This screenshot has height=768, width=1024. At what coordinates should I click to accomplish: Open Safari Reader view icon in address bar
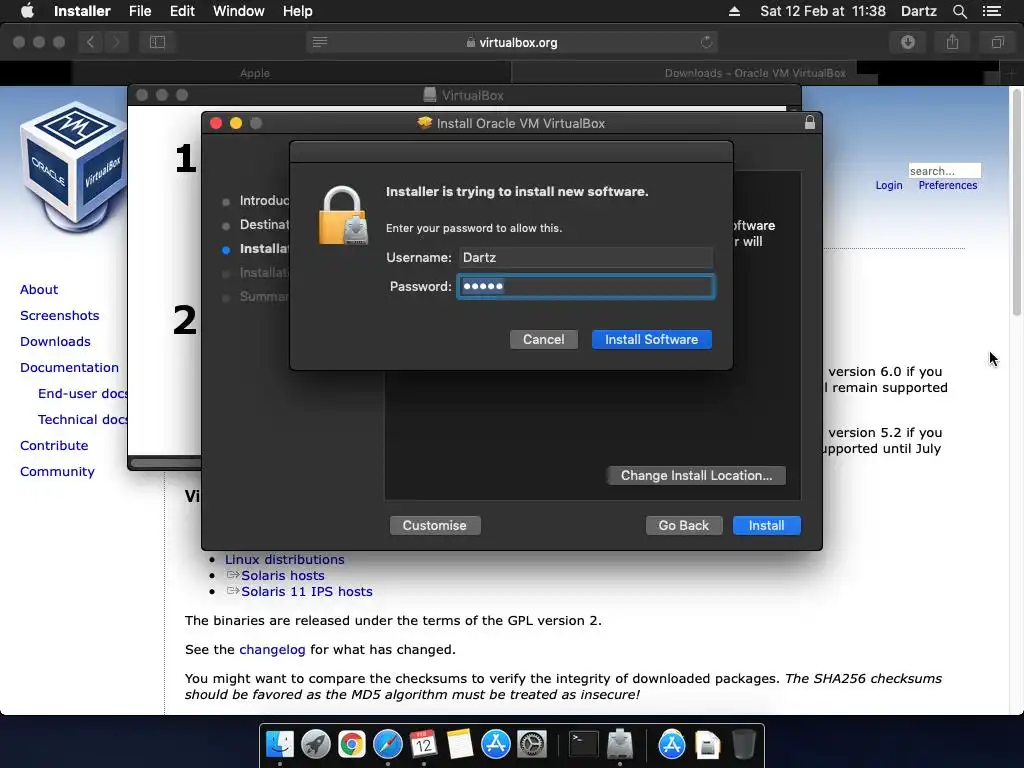(320, 42)
